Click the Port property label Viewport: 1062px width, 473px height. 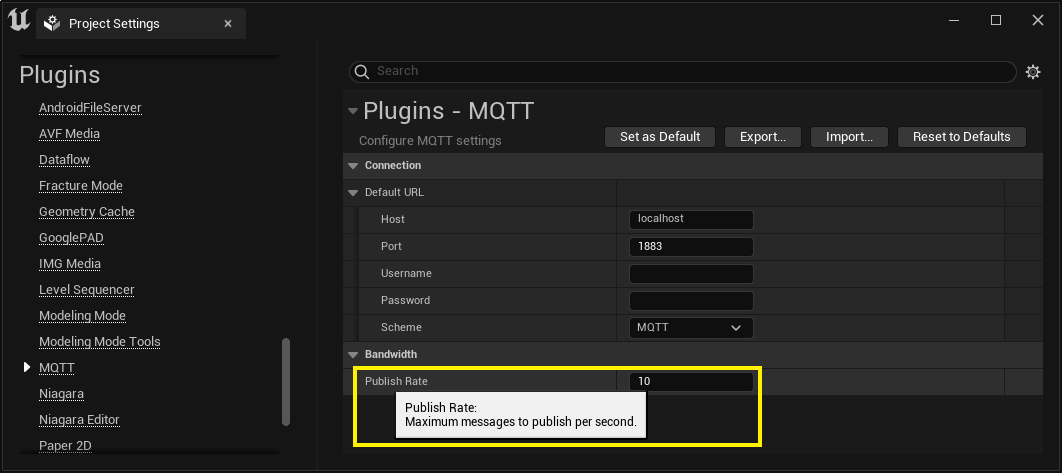click(x=391, y=247)
